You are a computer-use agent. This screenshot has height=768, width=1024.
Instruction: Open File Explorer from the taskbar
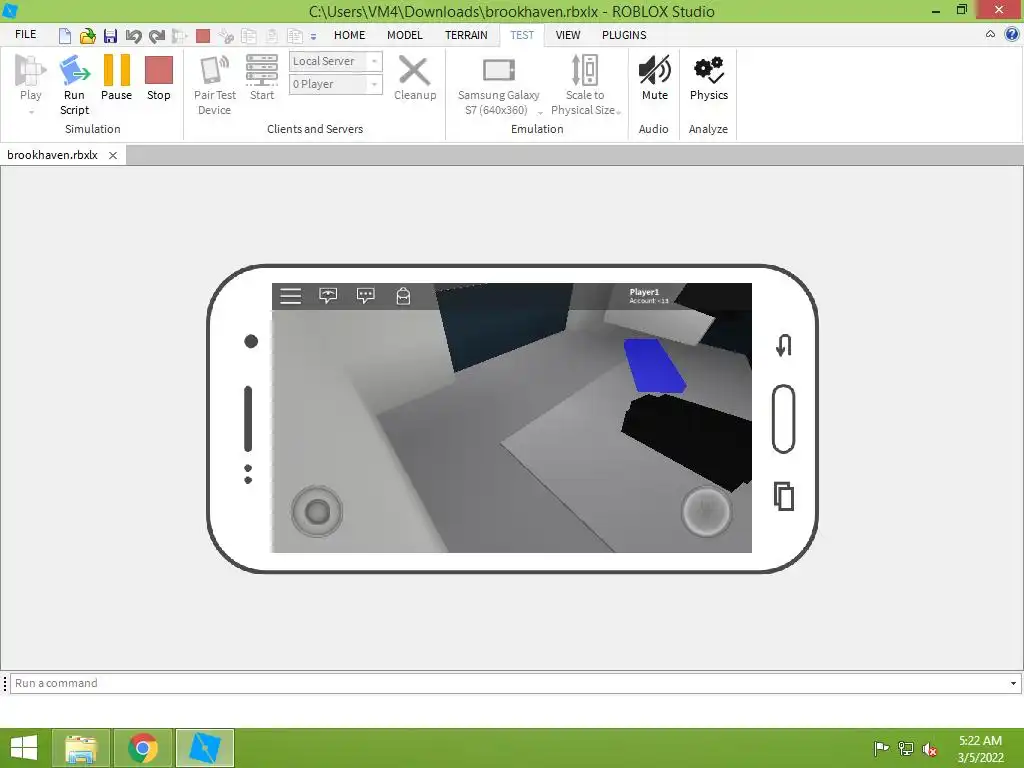click(x=81, y=748)
